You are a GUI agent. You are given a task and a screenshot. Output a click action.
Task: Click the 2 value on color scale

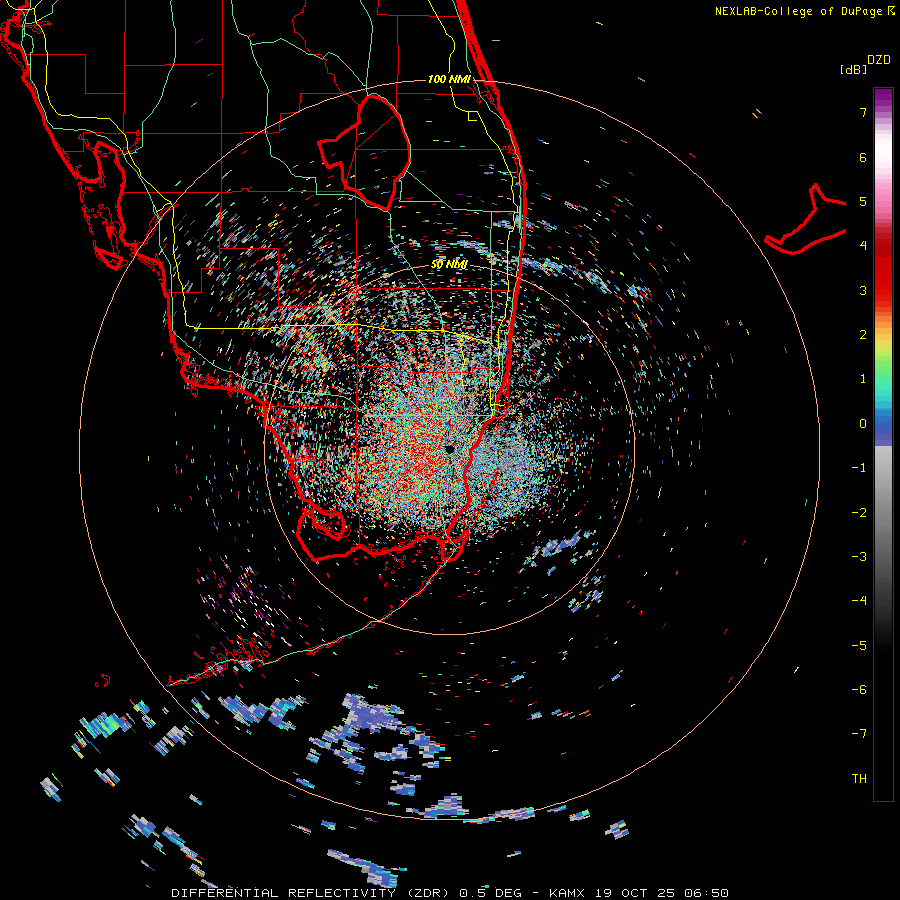[x=863, y=335]
